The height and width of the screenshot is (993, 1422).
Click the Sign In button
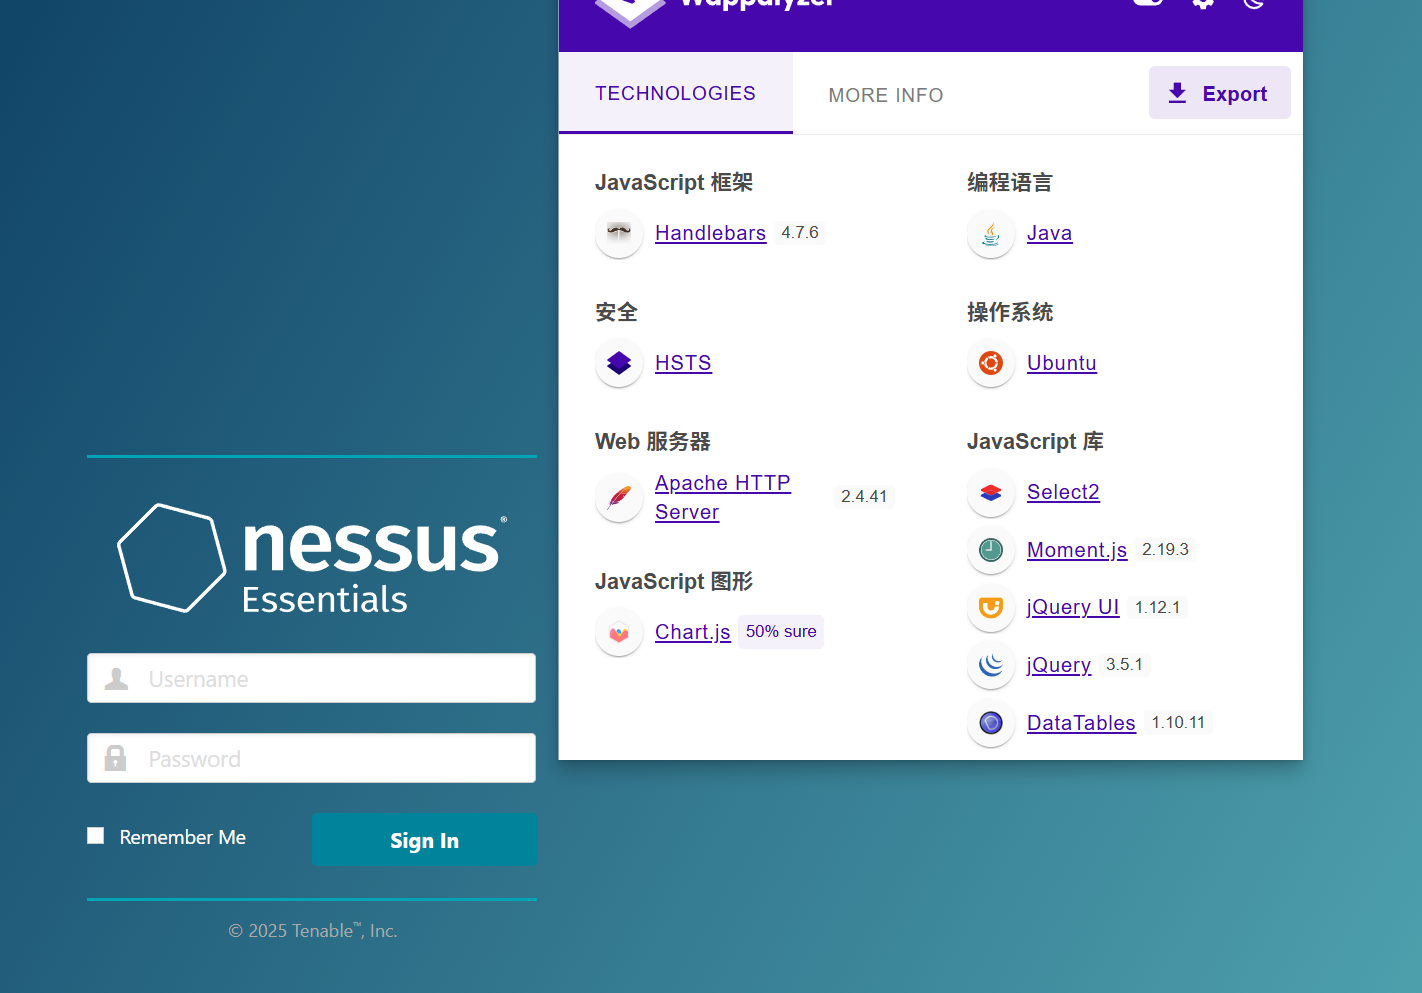425,840
